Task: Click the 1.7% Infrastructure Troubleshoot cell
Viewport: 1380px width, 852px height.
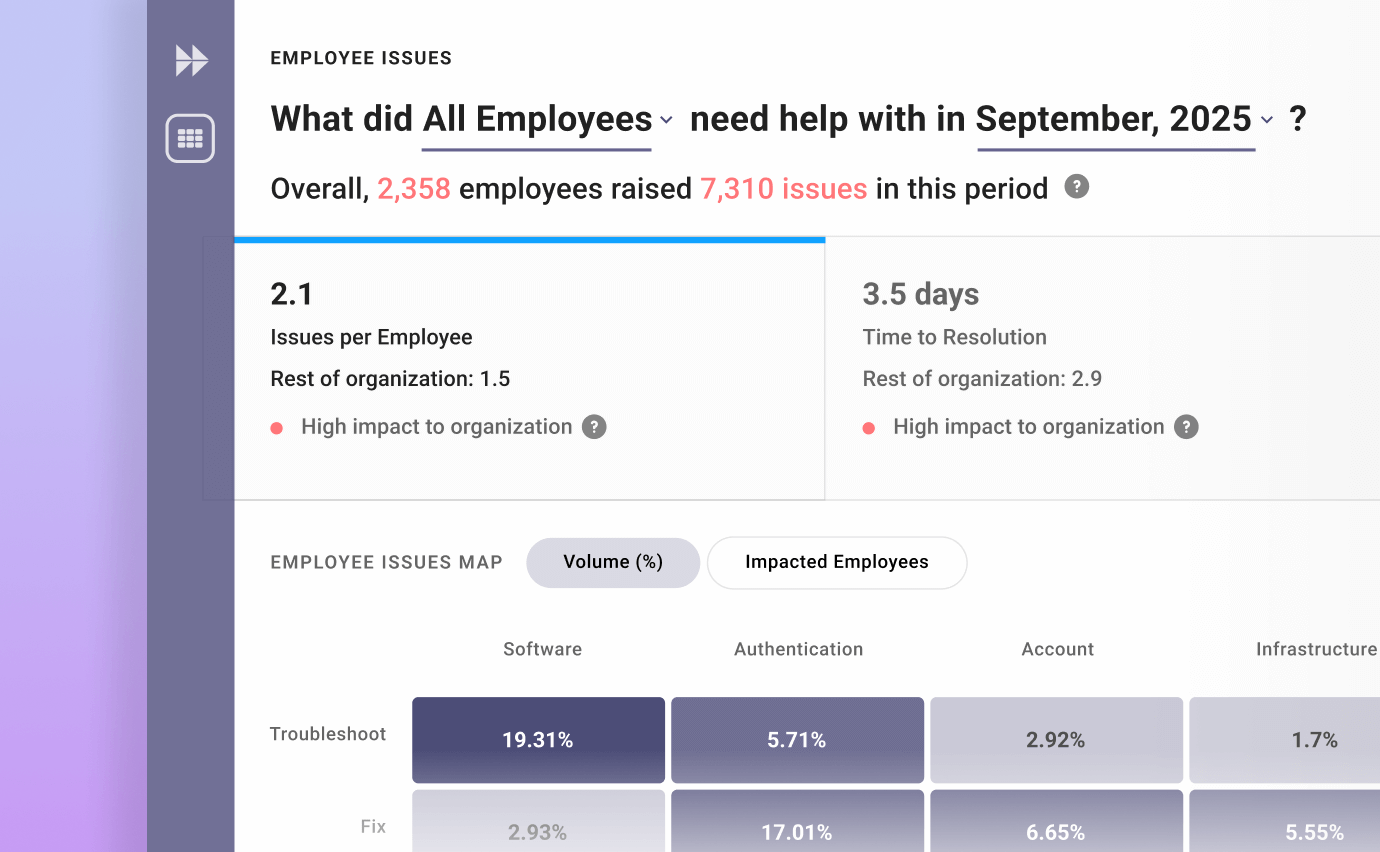Action: [x=1315, y=740]
